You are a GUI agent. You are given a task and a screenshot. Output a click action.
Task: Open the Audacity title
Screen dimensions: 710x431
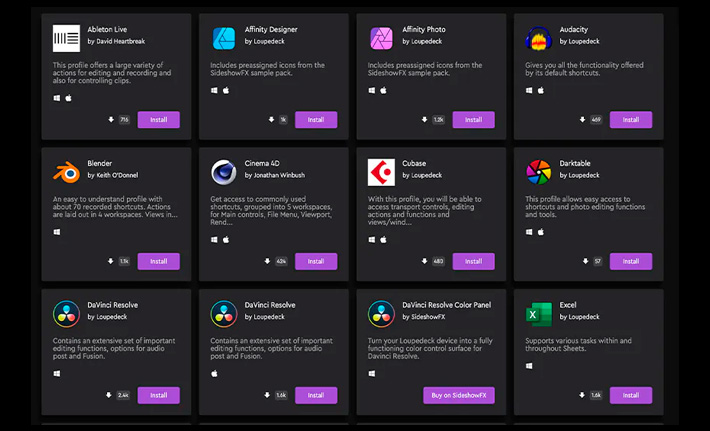(x=574, y=29)
